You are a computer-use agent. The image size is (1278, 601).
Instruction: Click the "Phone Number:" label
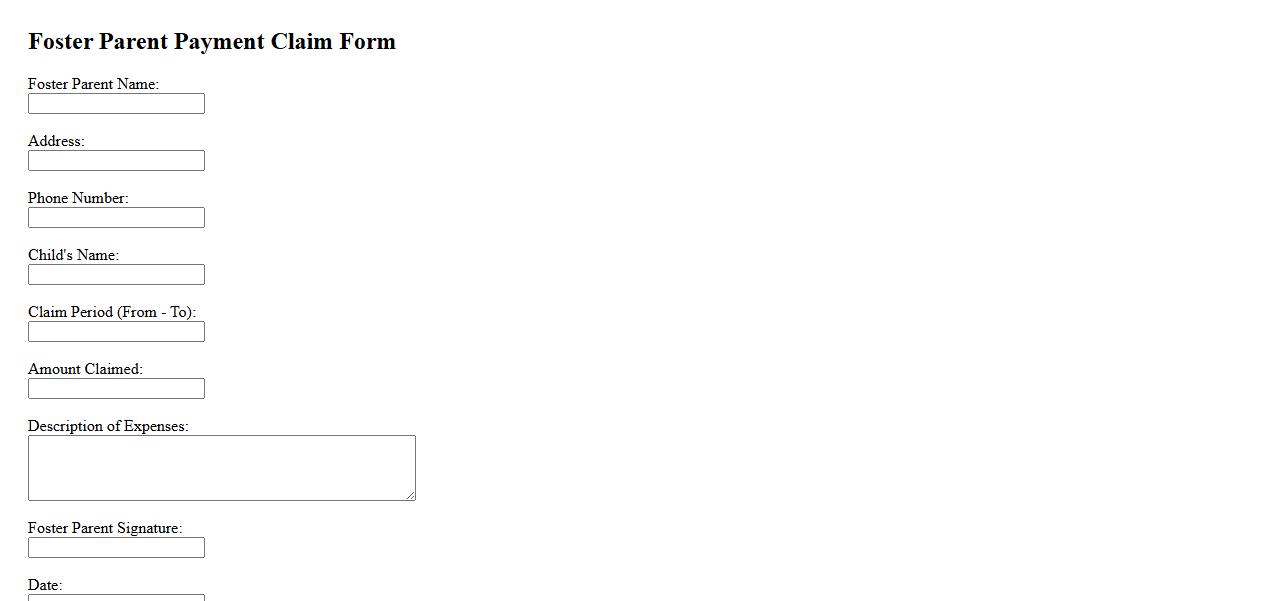(x=78, y=198)
